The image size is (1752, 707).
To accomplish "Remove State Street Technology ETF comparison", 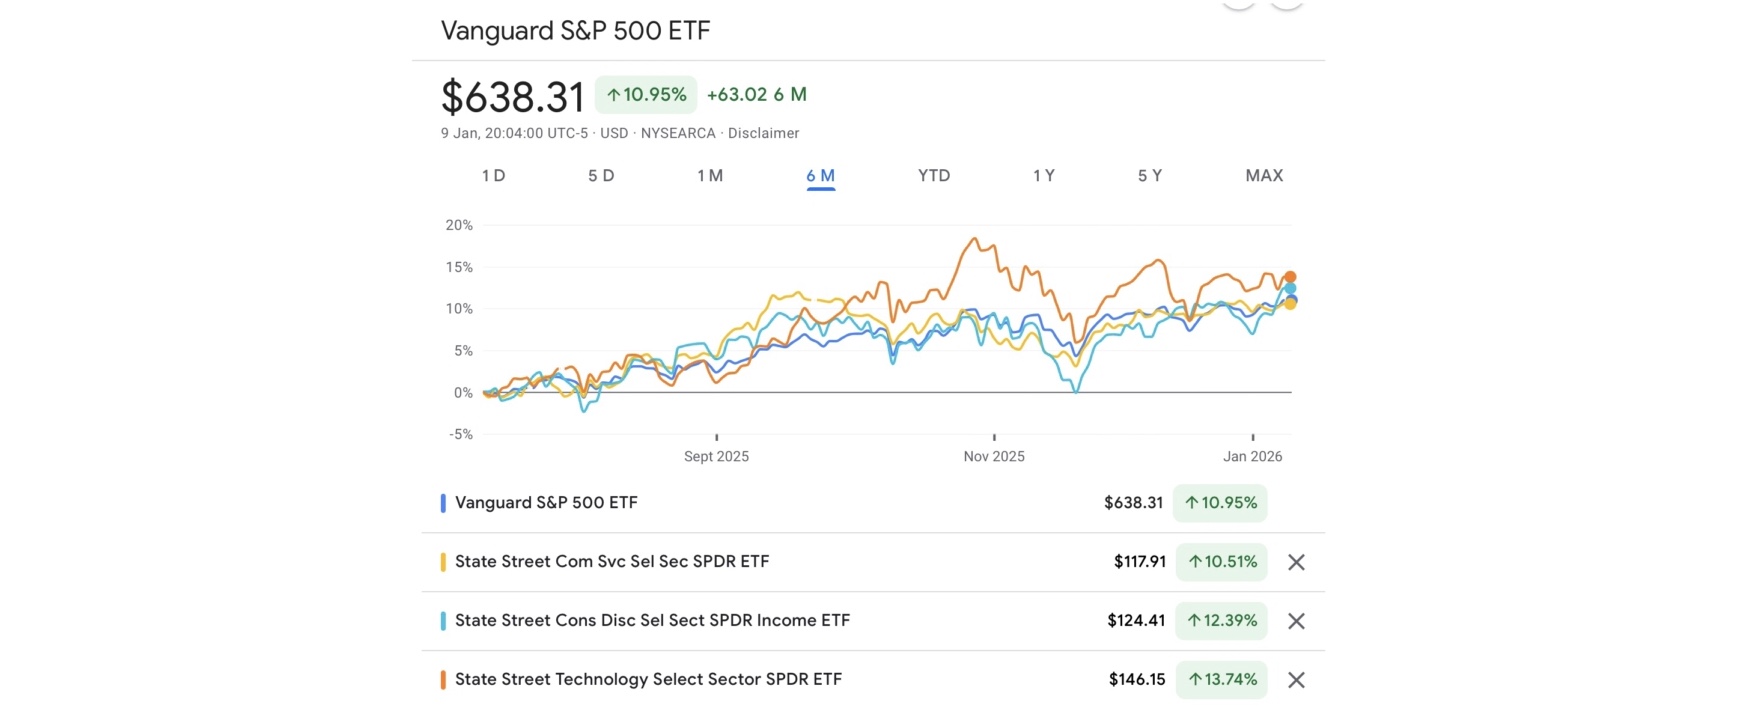I will tap(1296, 680).
